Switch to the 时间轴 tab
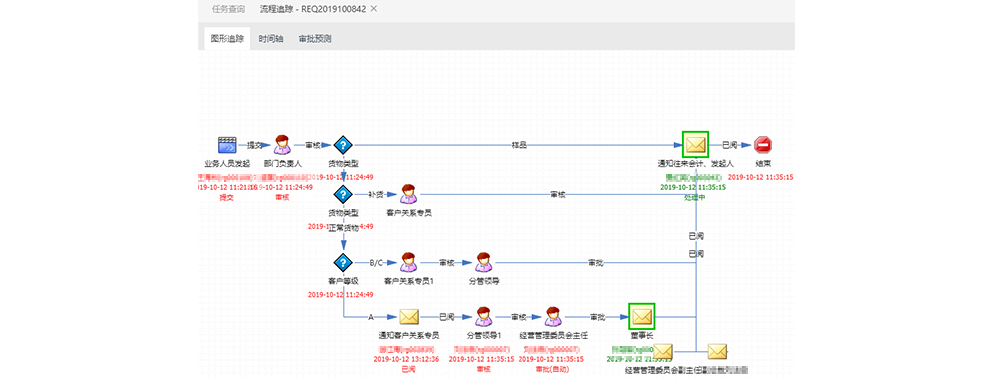Viewport: 1000px width, 378px height. [271, 39]
